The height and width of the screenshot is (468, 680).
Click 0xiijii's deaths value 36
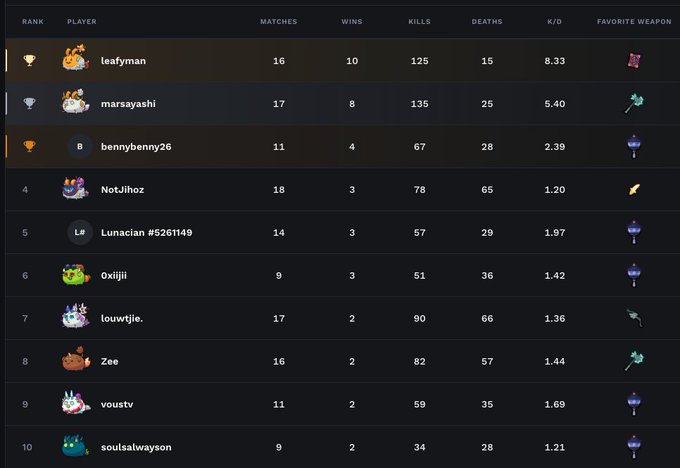tap(487, 275)
